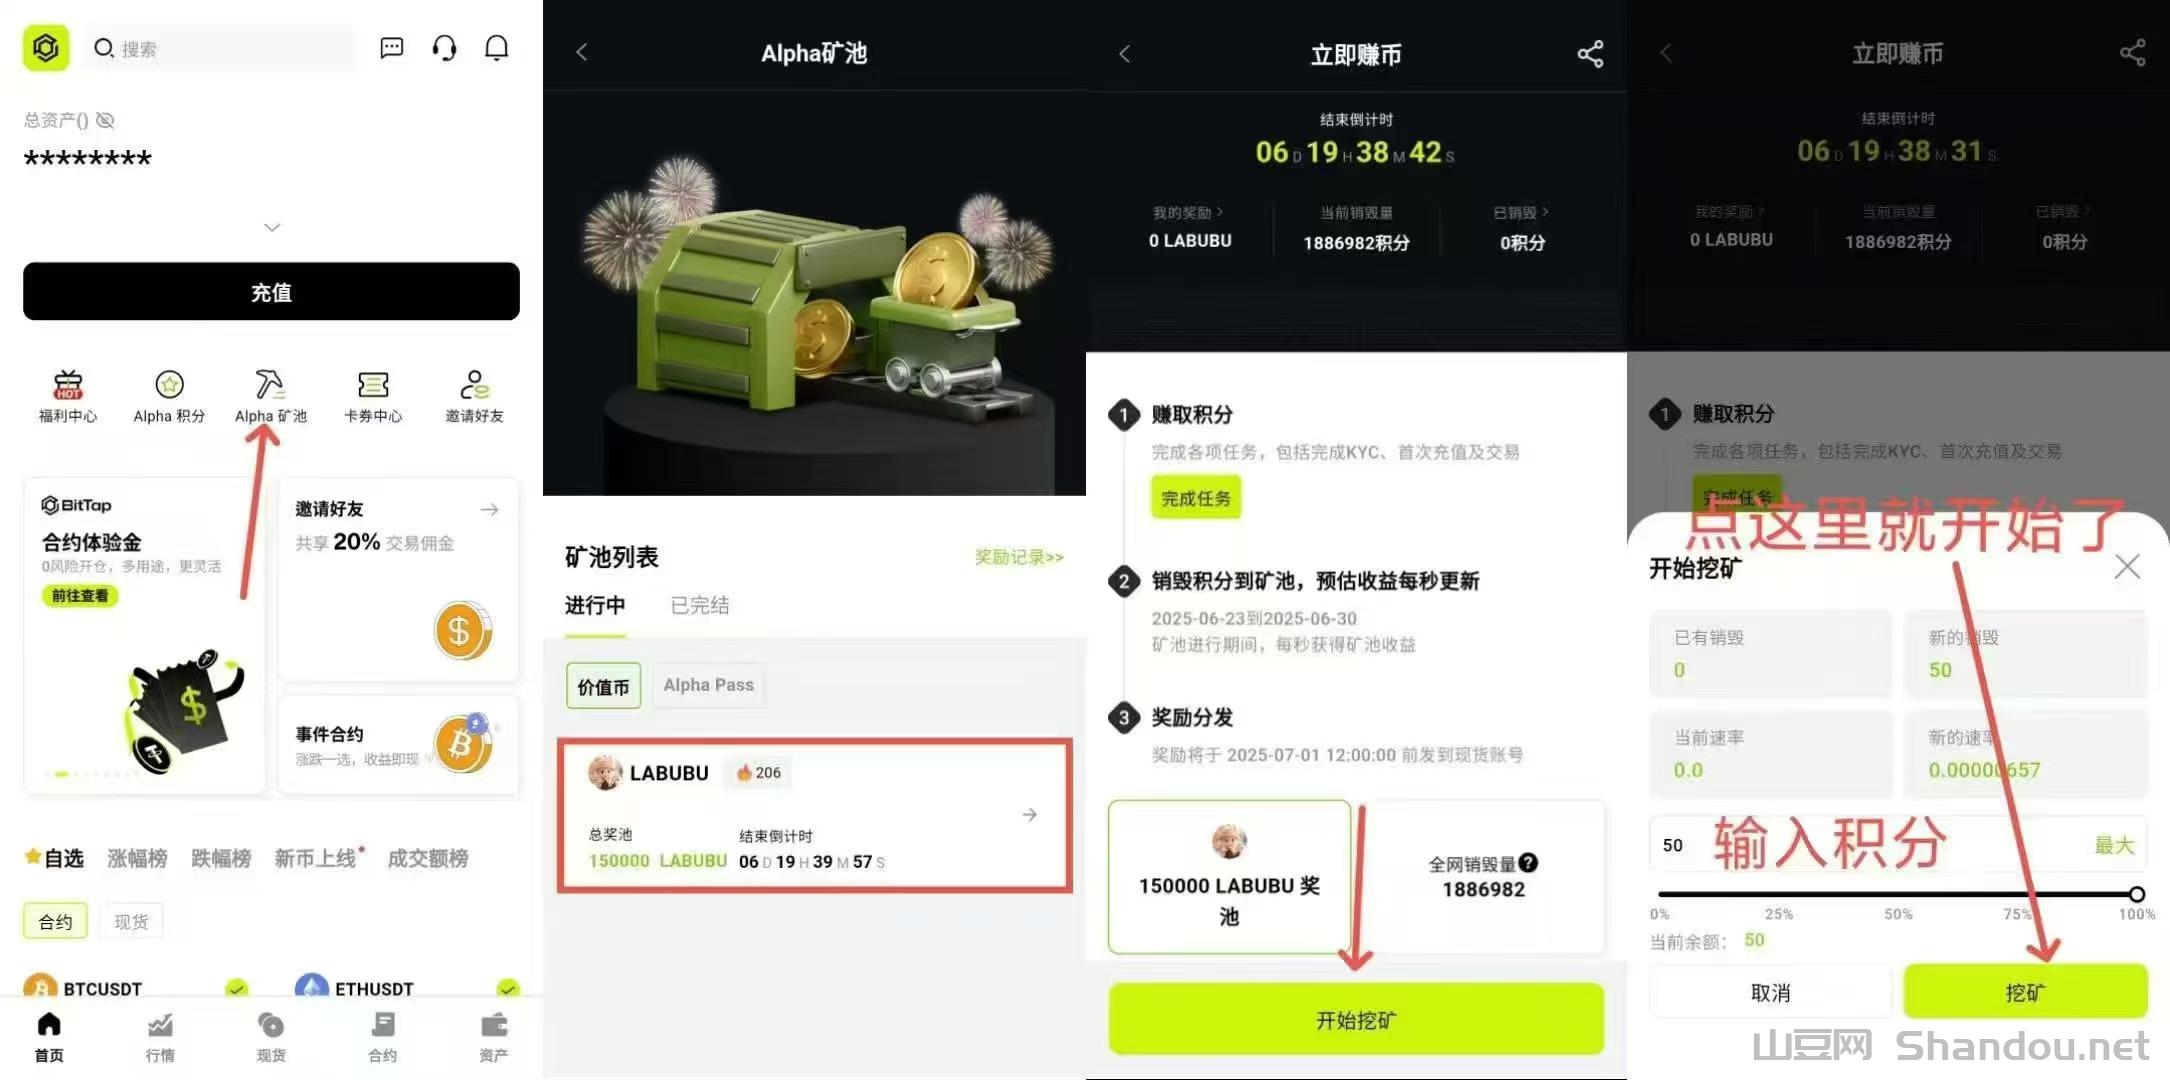This screenshot has height=1080, width=2170.
Task: Open the chat messages icon
Action: pyautogui.click(x=392, y=48)
